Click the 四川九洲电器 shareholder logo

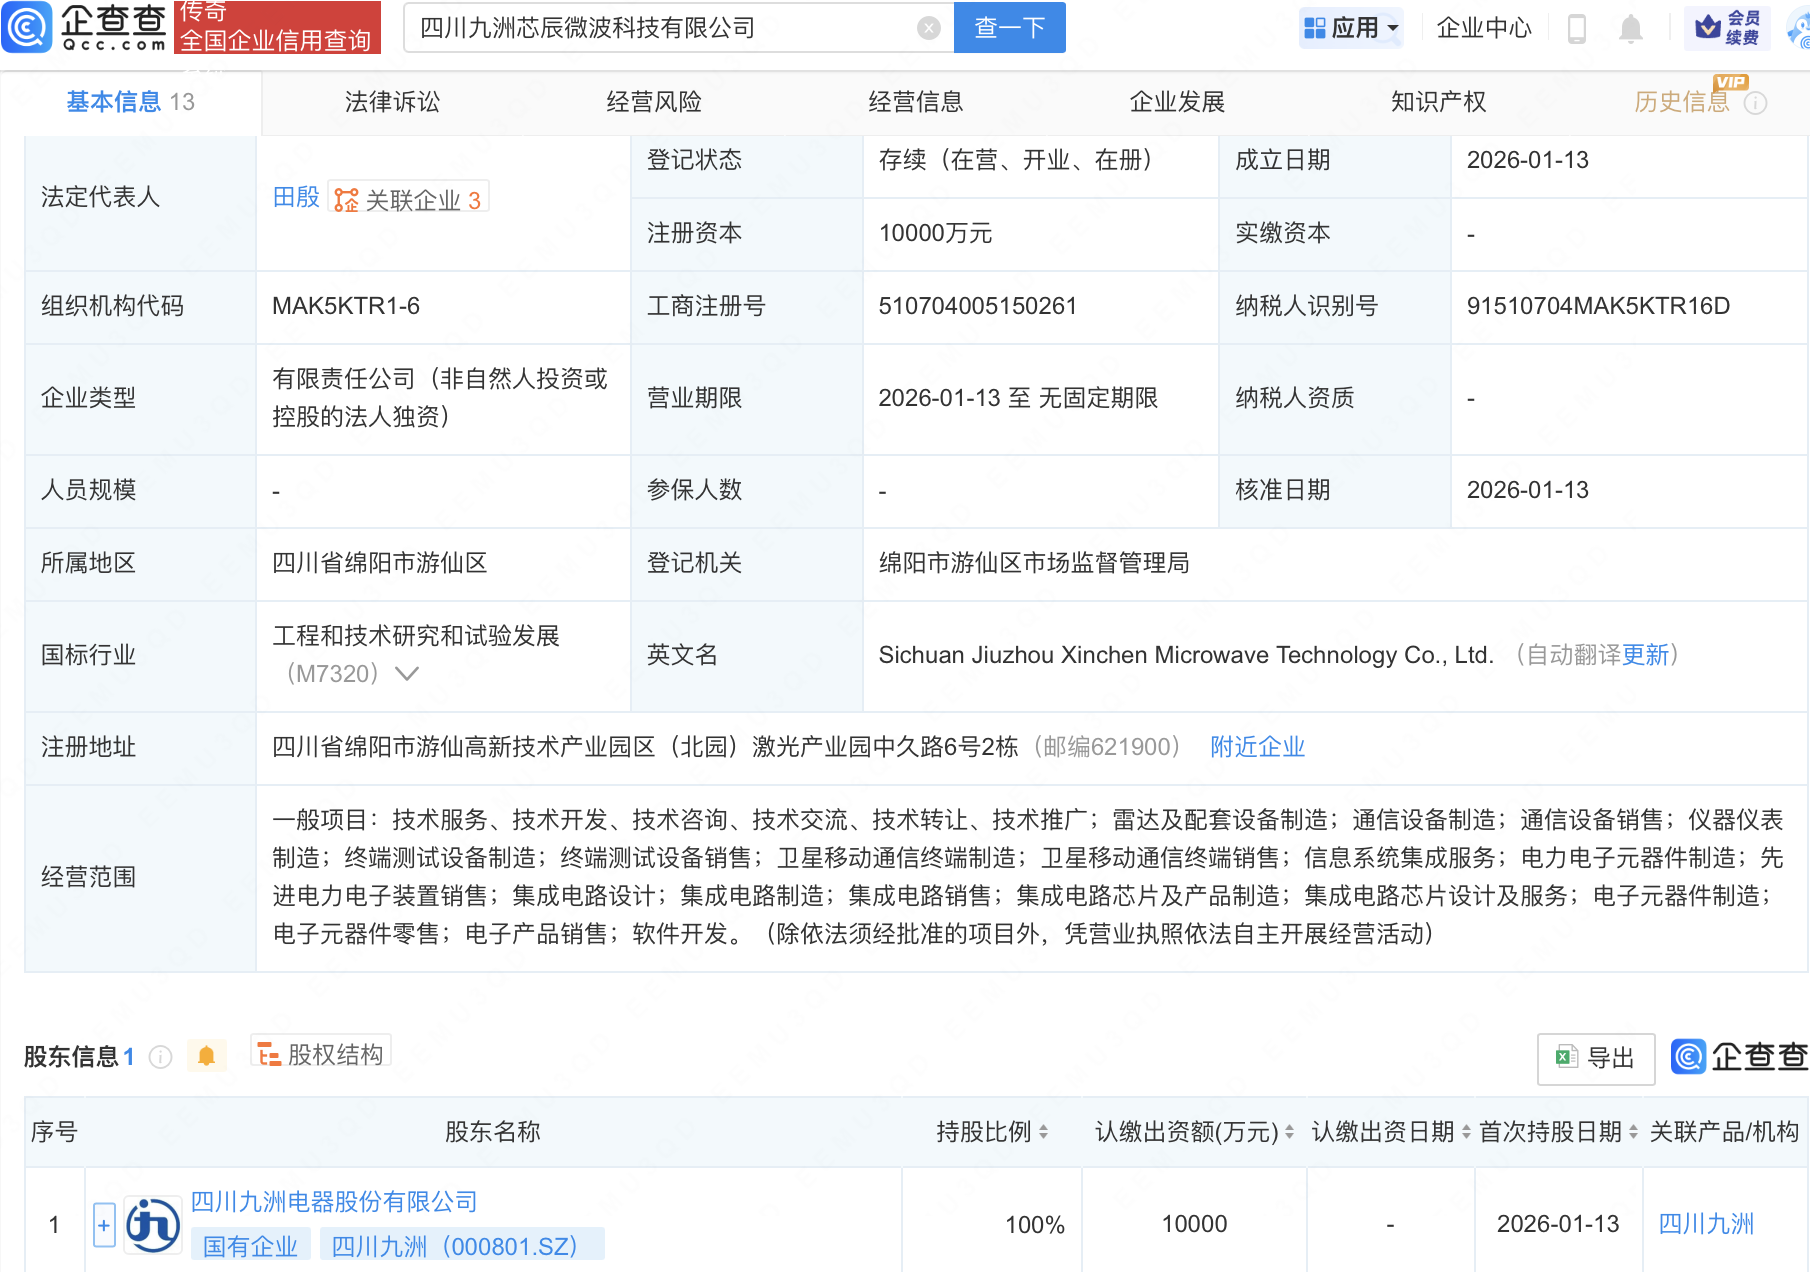[x=153, y=1225]
